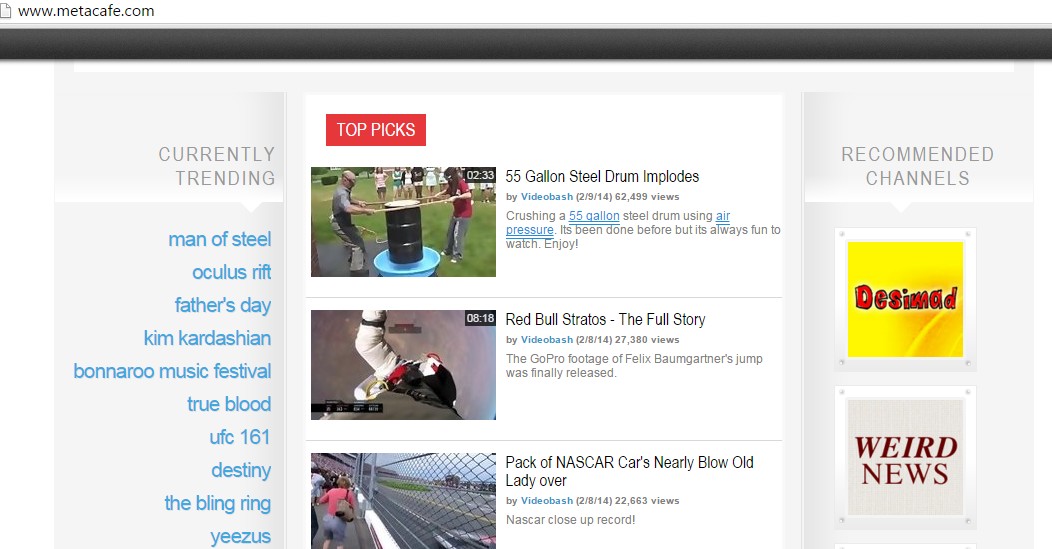The height and width of the screenshot is (549, 1052).
Task: Click the 02:33 duration badge
Action: pos(480,175)
